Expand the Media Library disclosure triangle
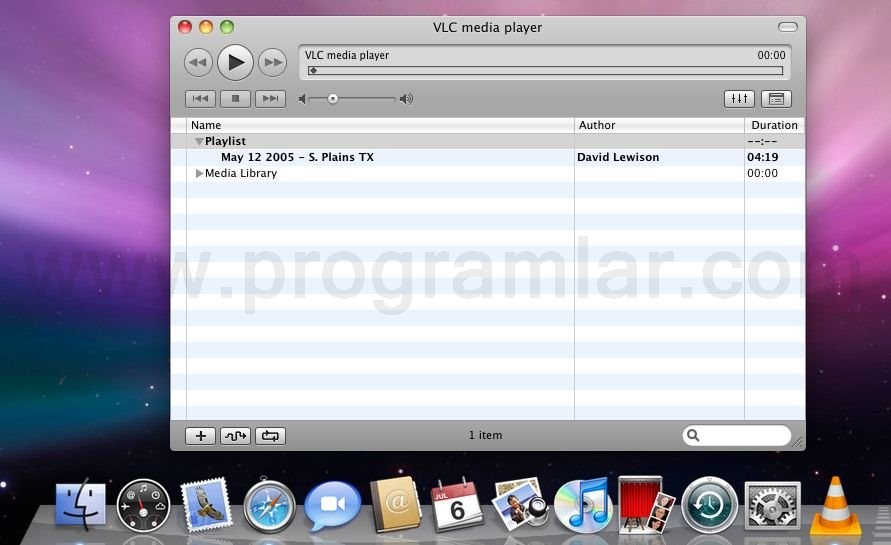The height and width of the screenshot is (545, 891). tap(199, 173)
